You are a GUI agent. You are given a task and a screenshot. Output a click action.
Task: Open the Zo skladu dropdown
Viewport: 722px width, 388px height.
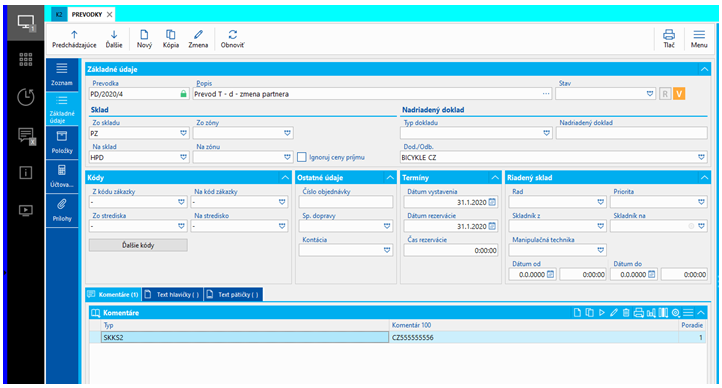click(183, 133)
